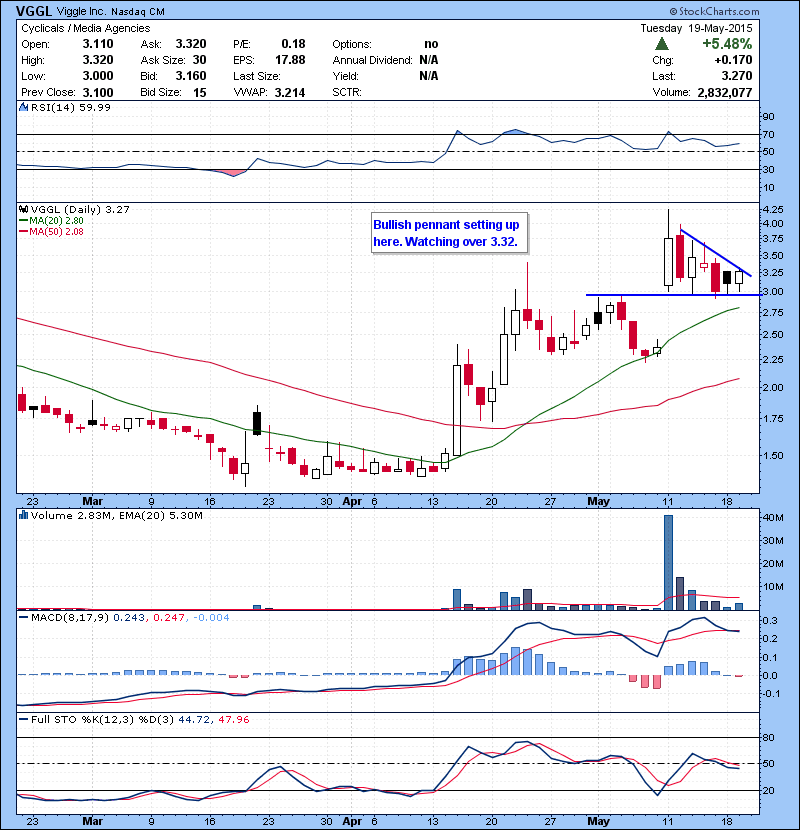Click the company name Viggle Inc.
The width and height of the screenshot is (800, 830).
click(81, 11)
